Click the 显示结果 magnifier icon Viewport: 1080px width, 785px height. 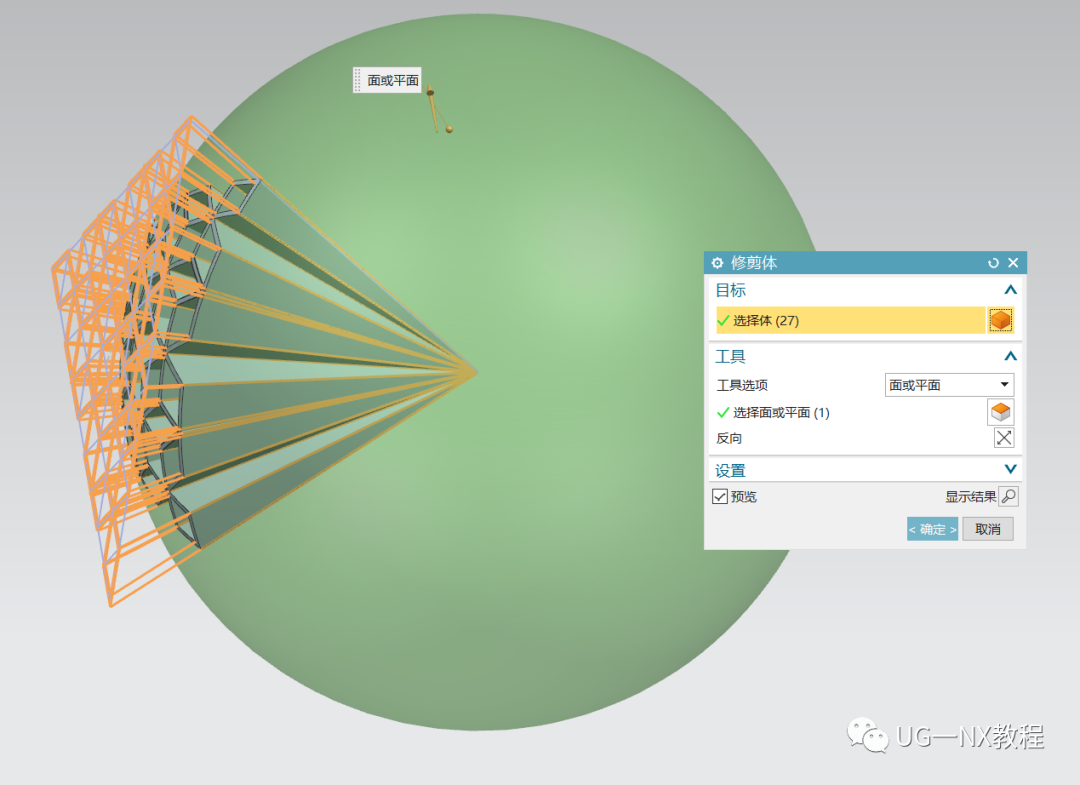(1008, 496)
